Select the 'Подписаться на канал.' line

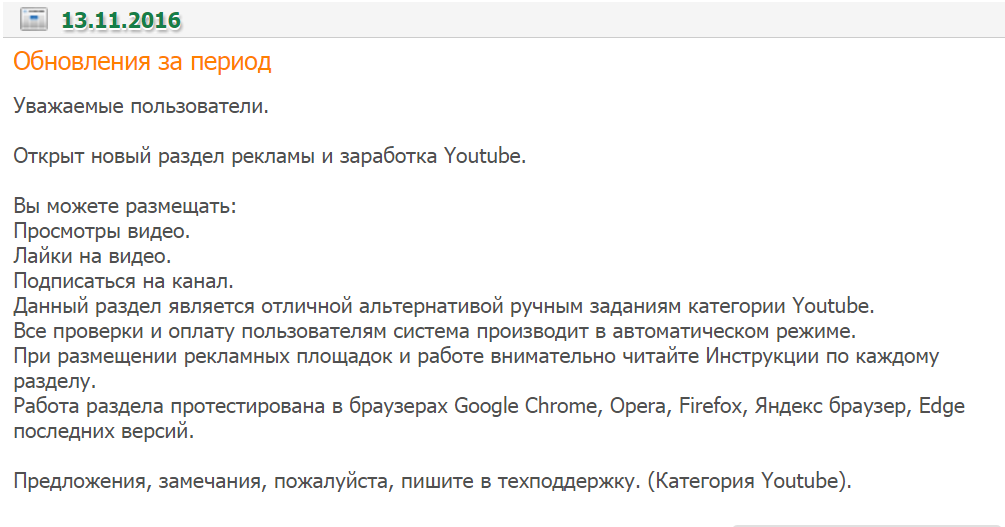pos(123,281)
